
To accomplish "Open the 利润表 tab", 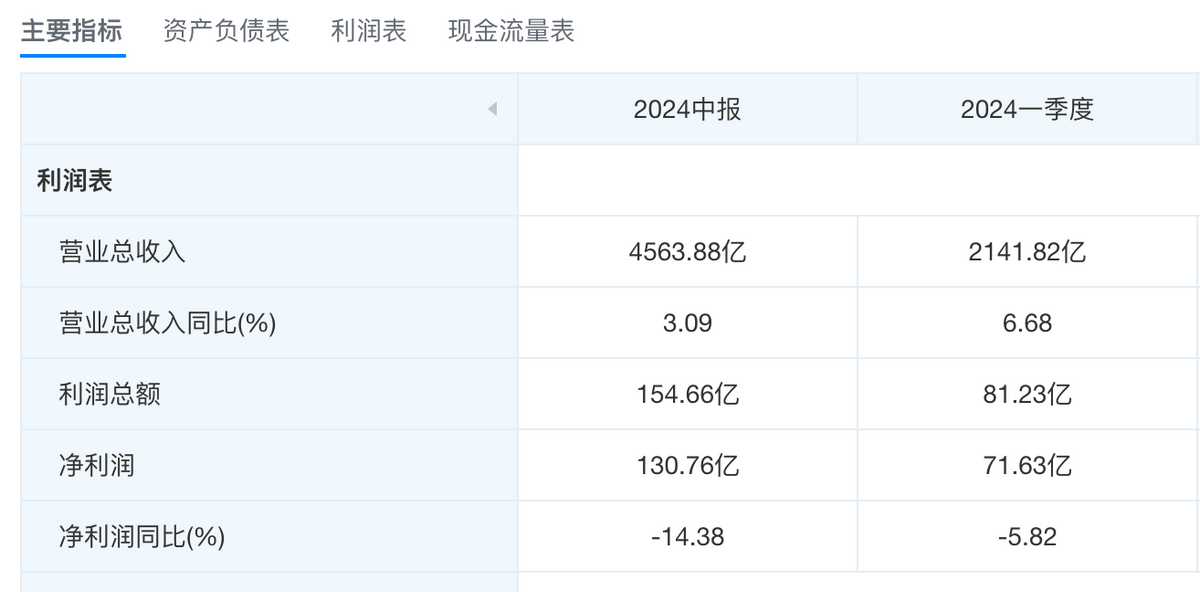I will pos(369,31).
